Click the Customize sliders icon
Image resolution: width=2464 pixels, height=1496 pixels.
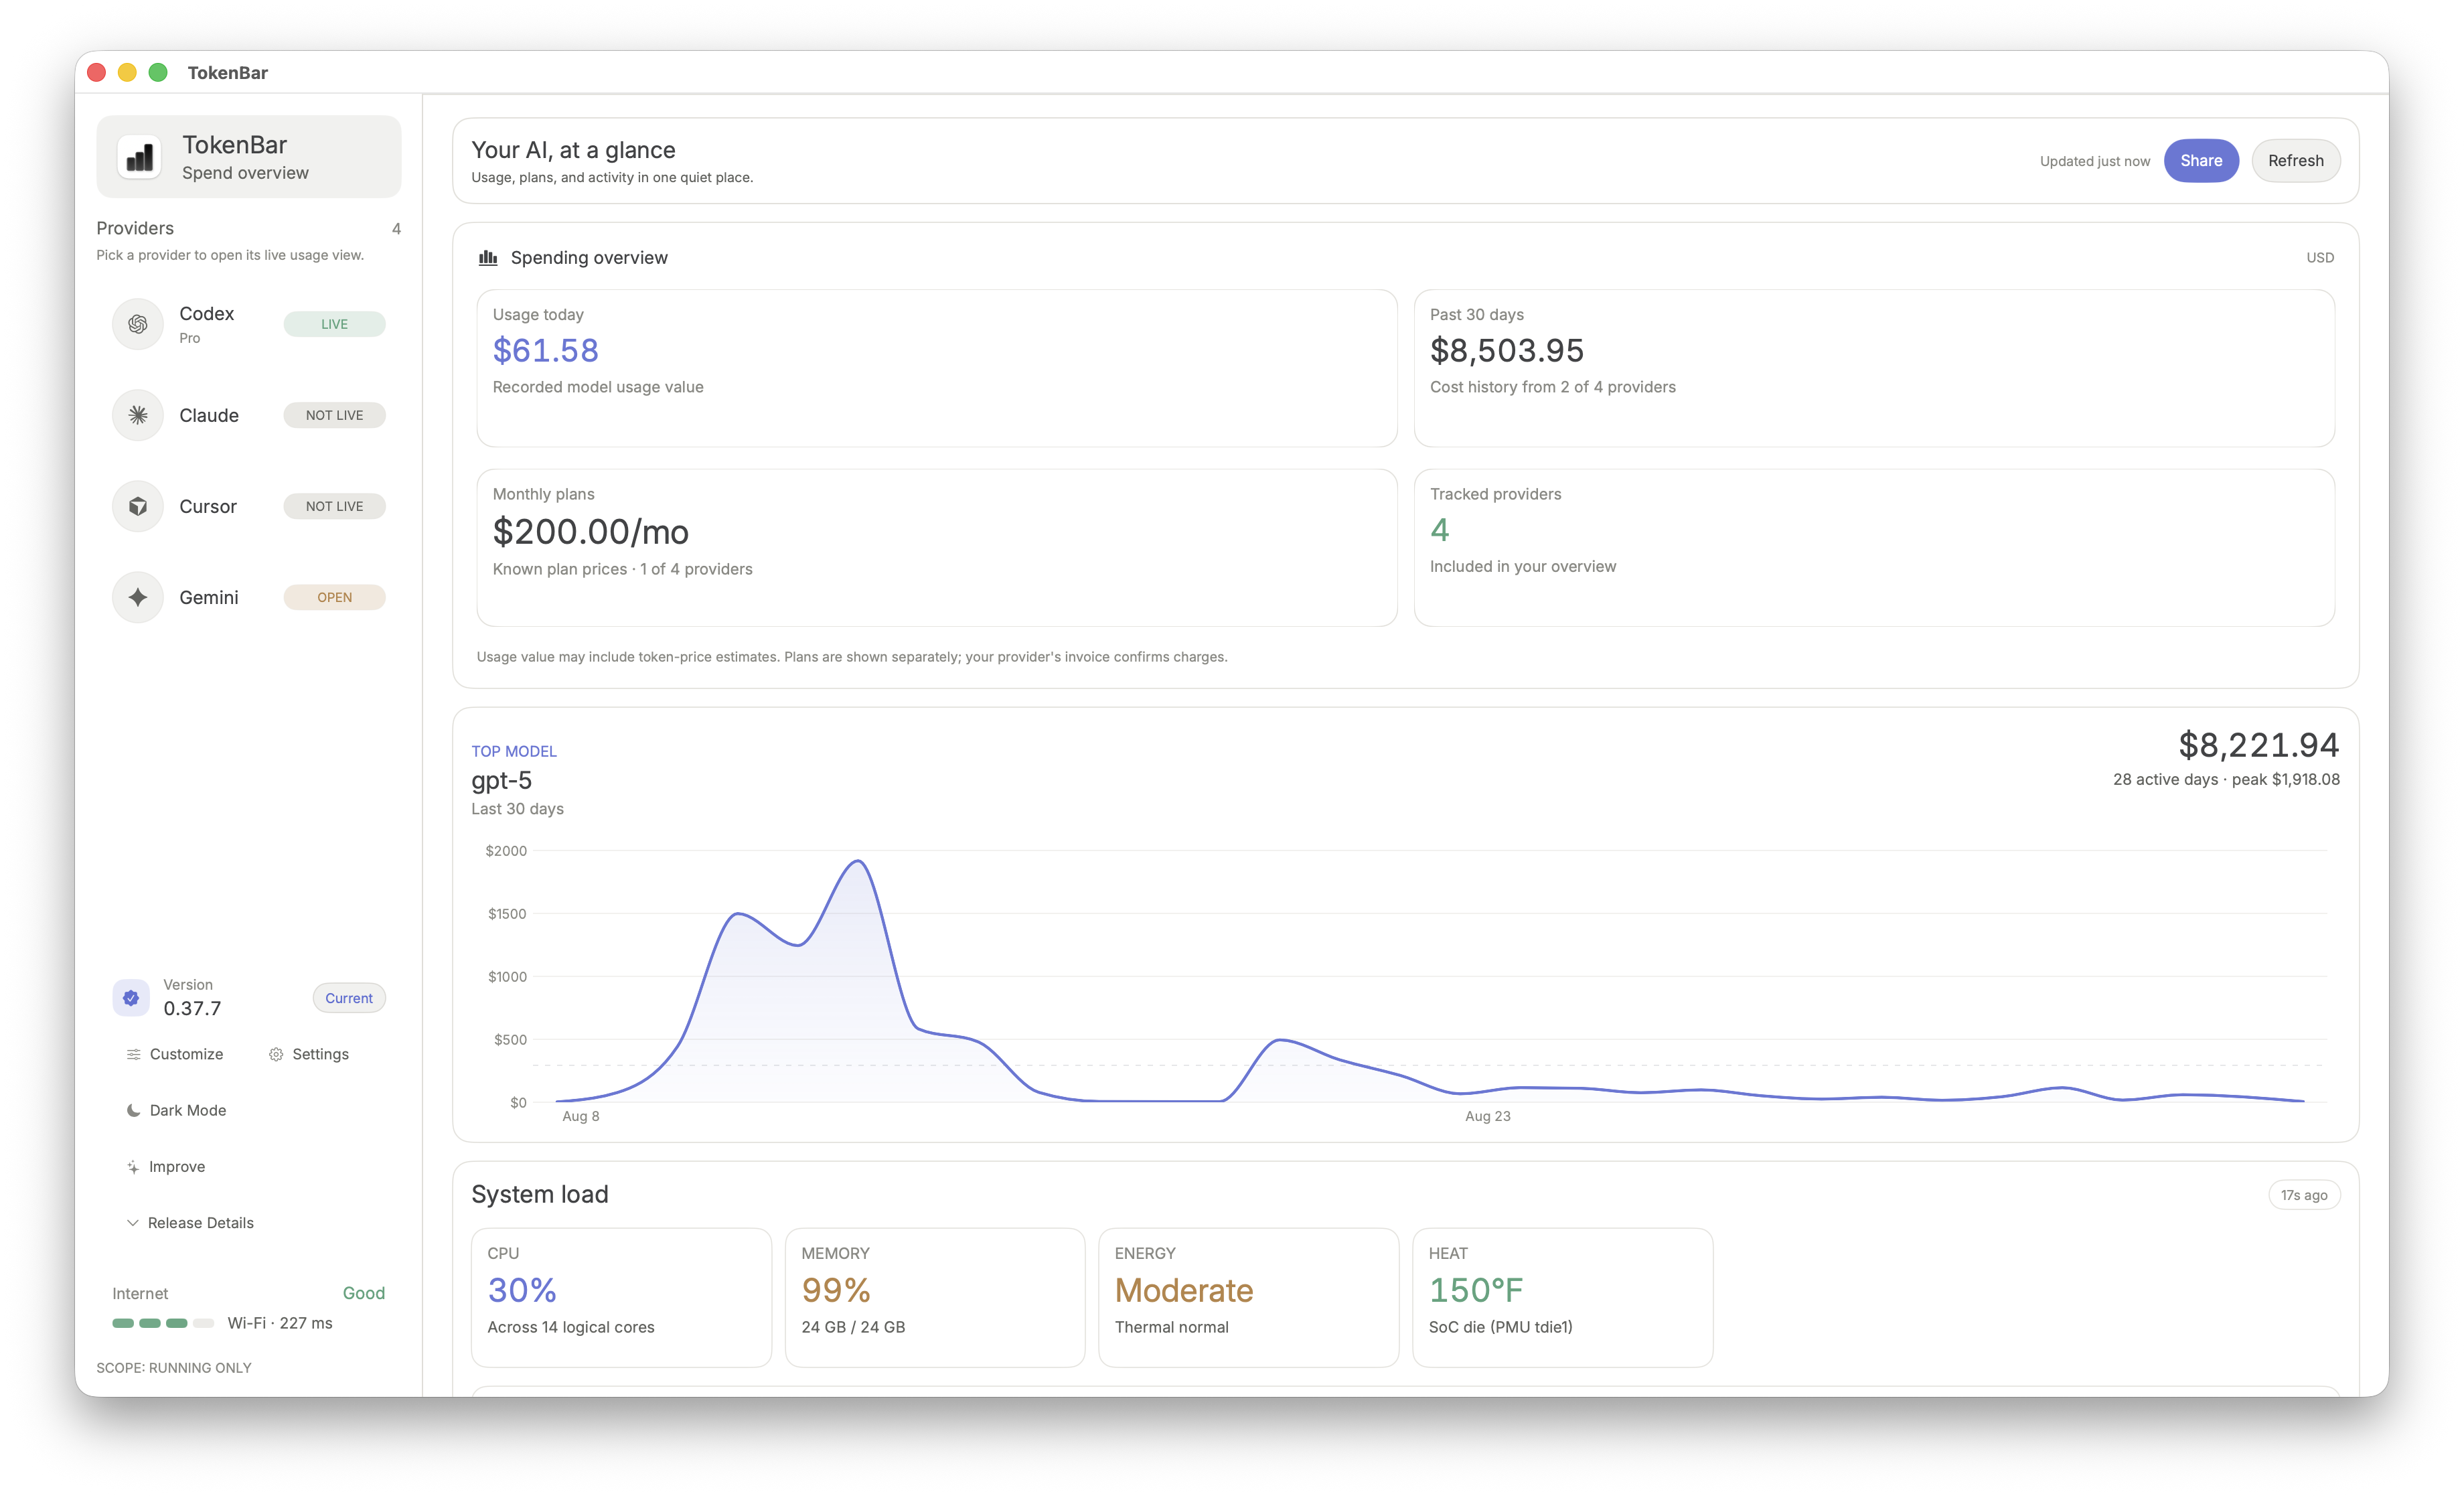(133, 1054)
